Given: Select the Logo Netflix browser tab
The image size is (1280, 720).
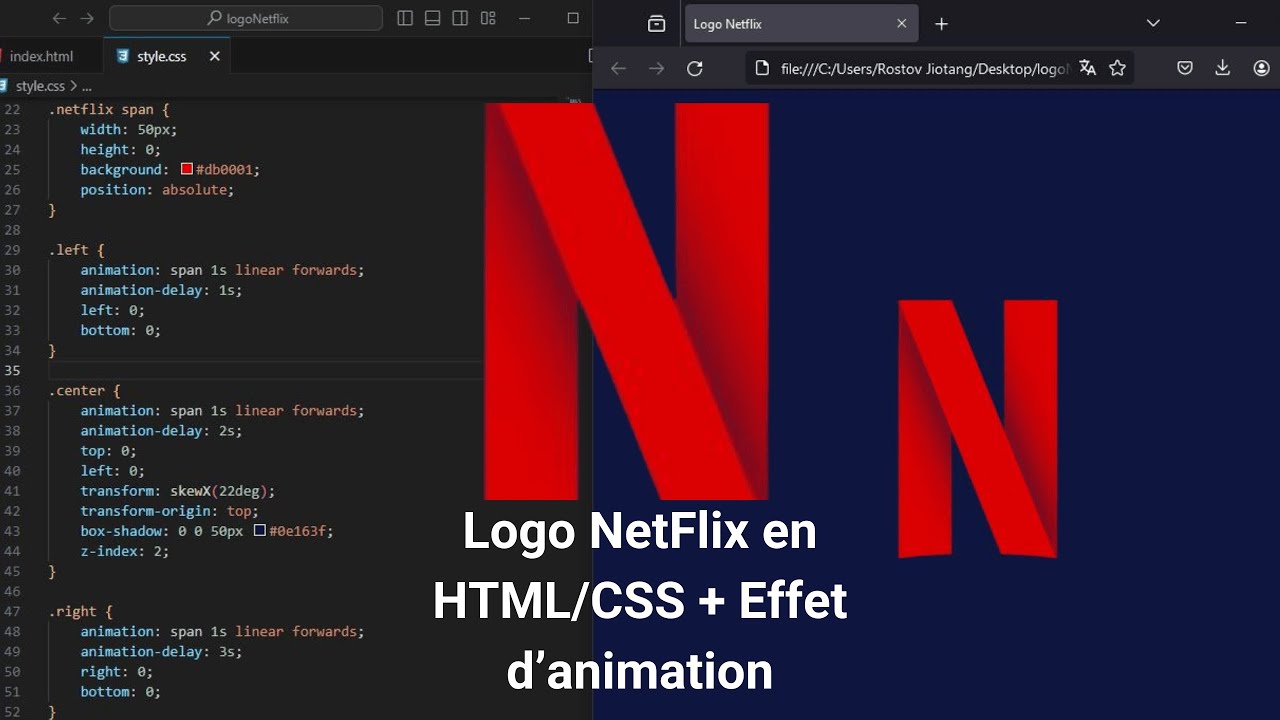Looking at the screenshot, I should pyautogui.click(x=801, y=23).
